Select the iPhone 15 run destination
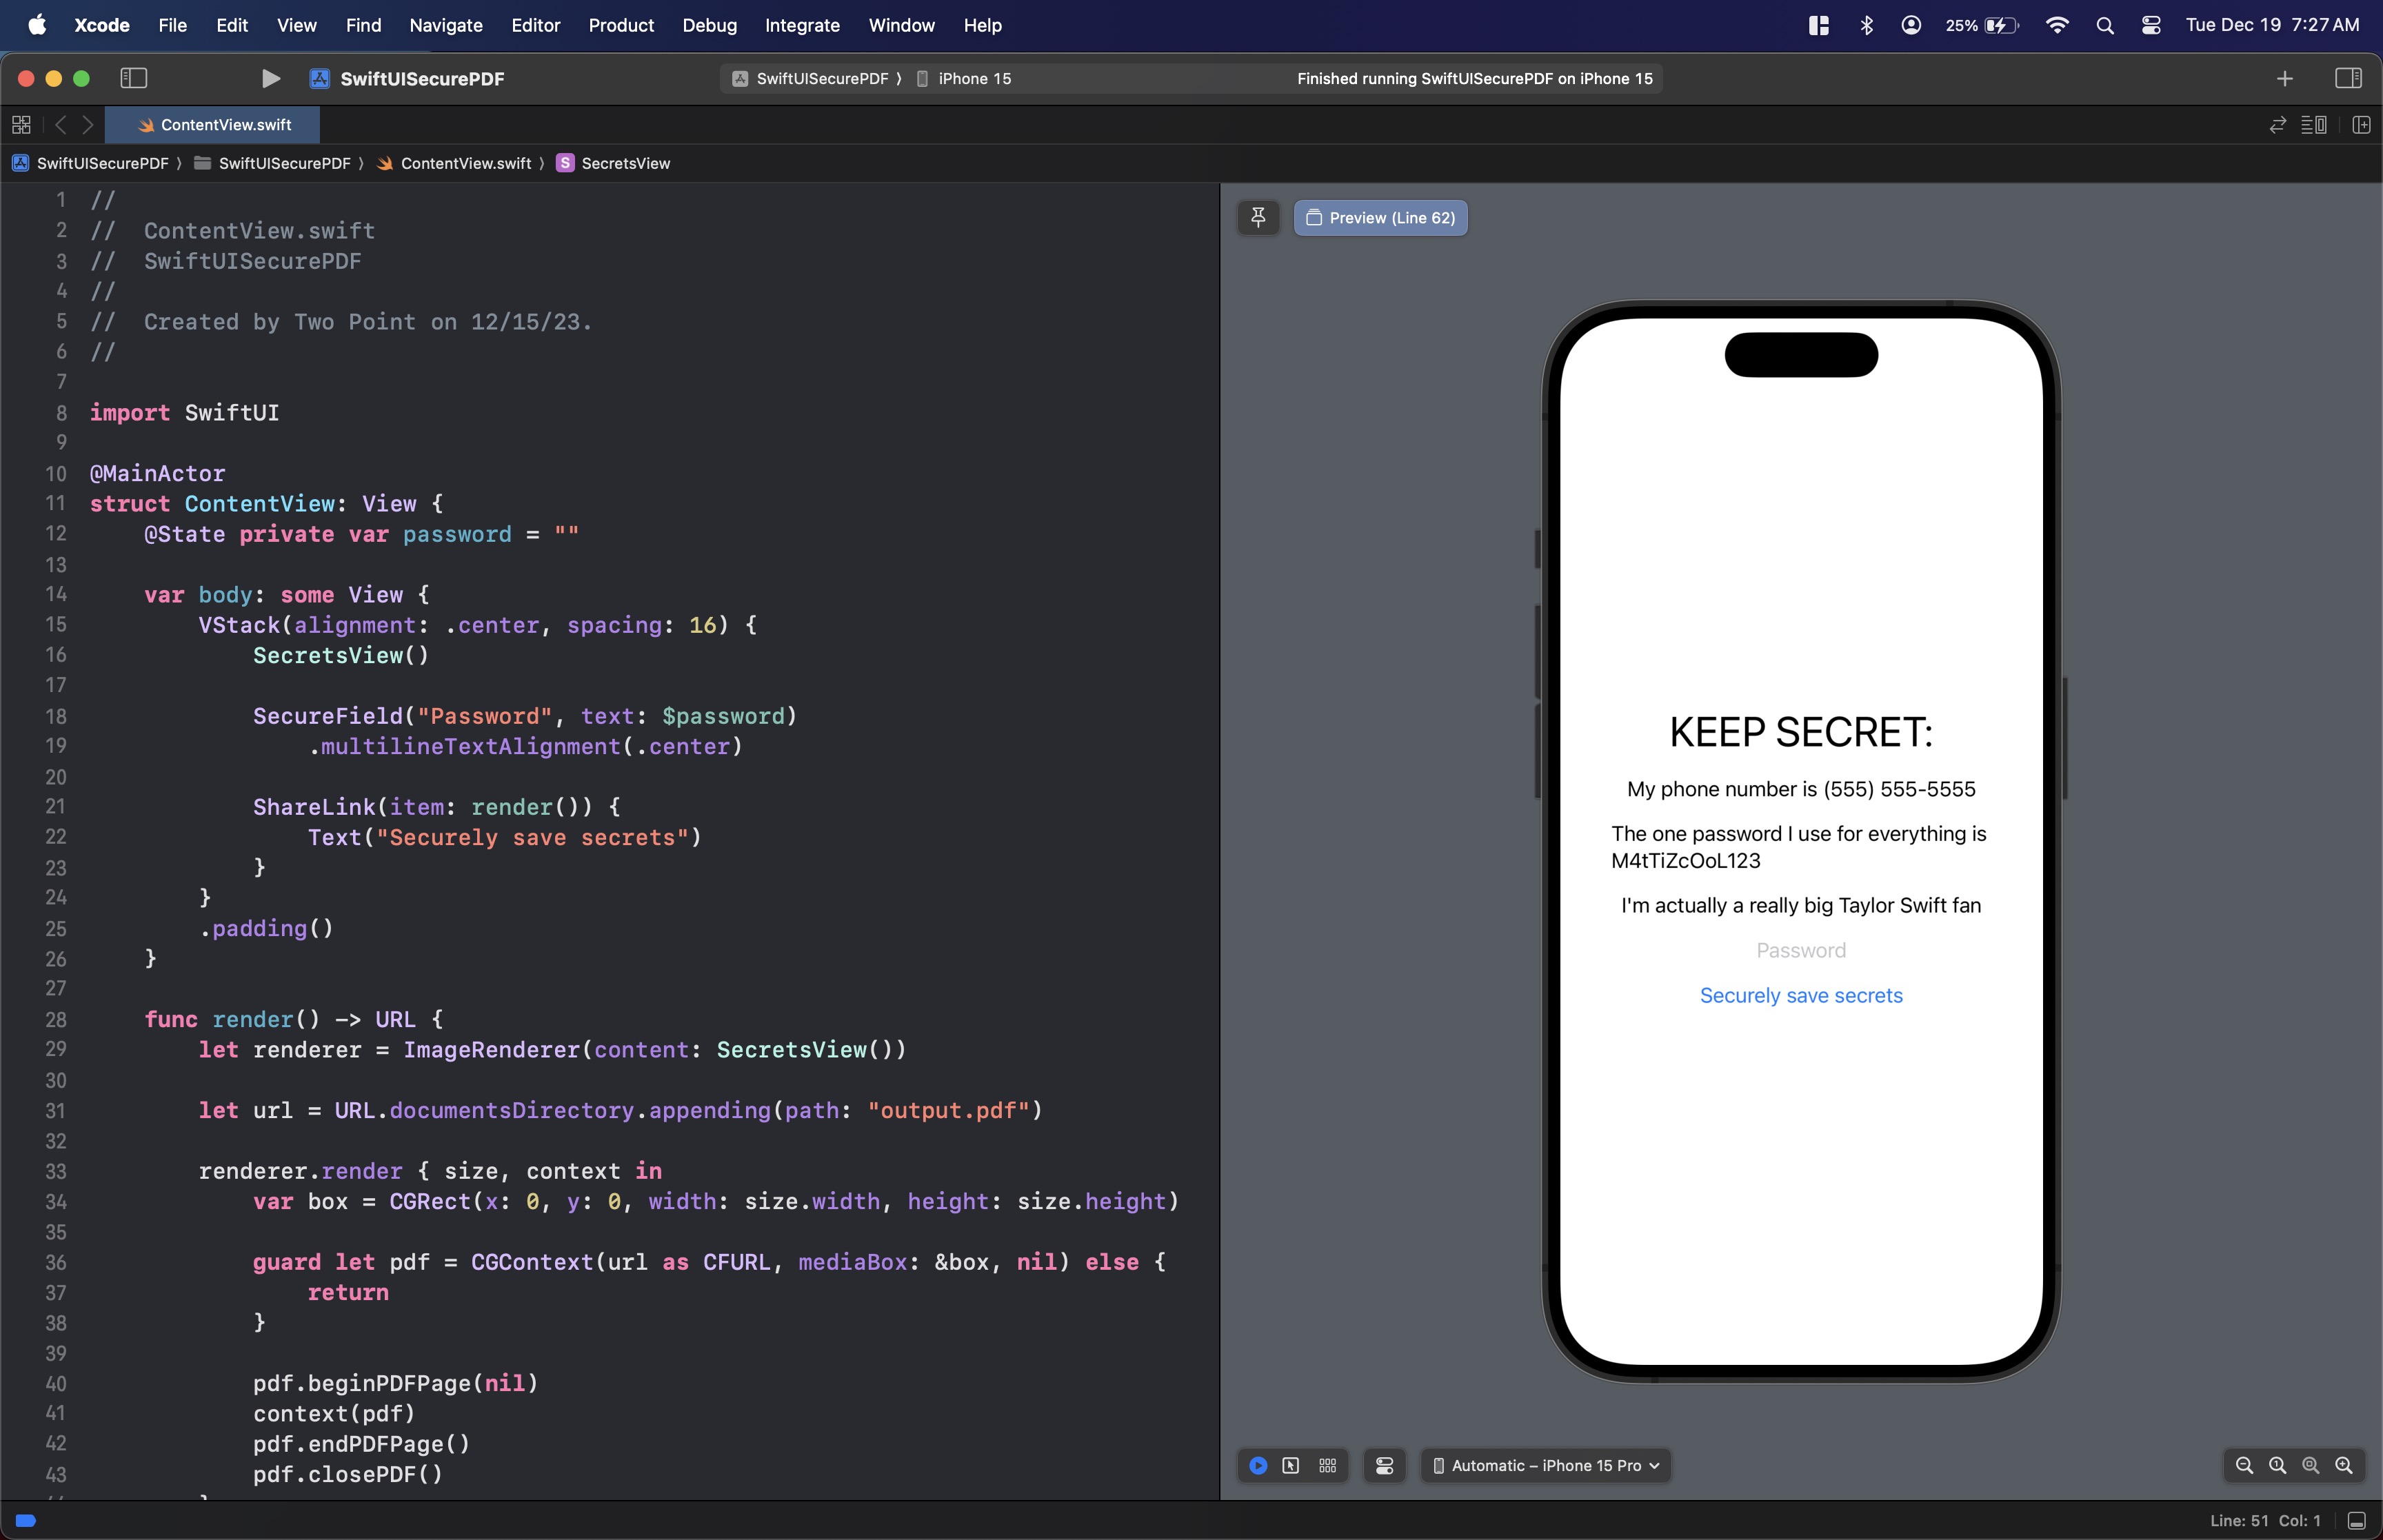 pos(964,78)
